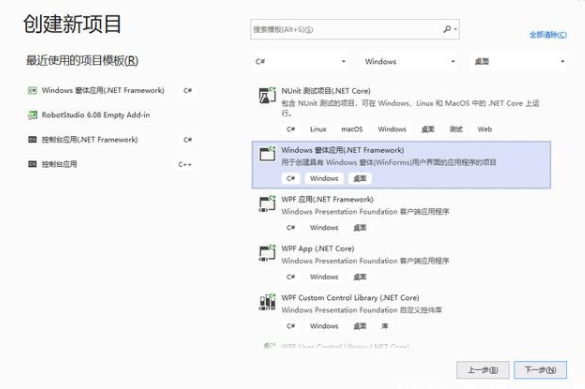
Task: Click the recent C++ console app icon
Action: pos(32,164)
